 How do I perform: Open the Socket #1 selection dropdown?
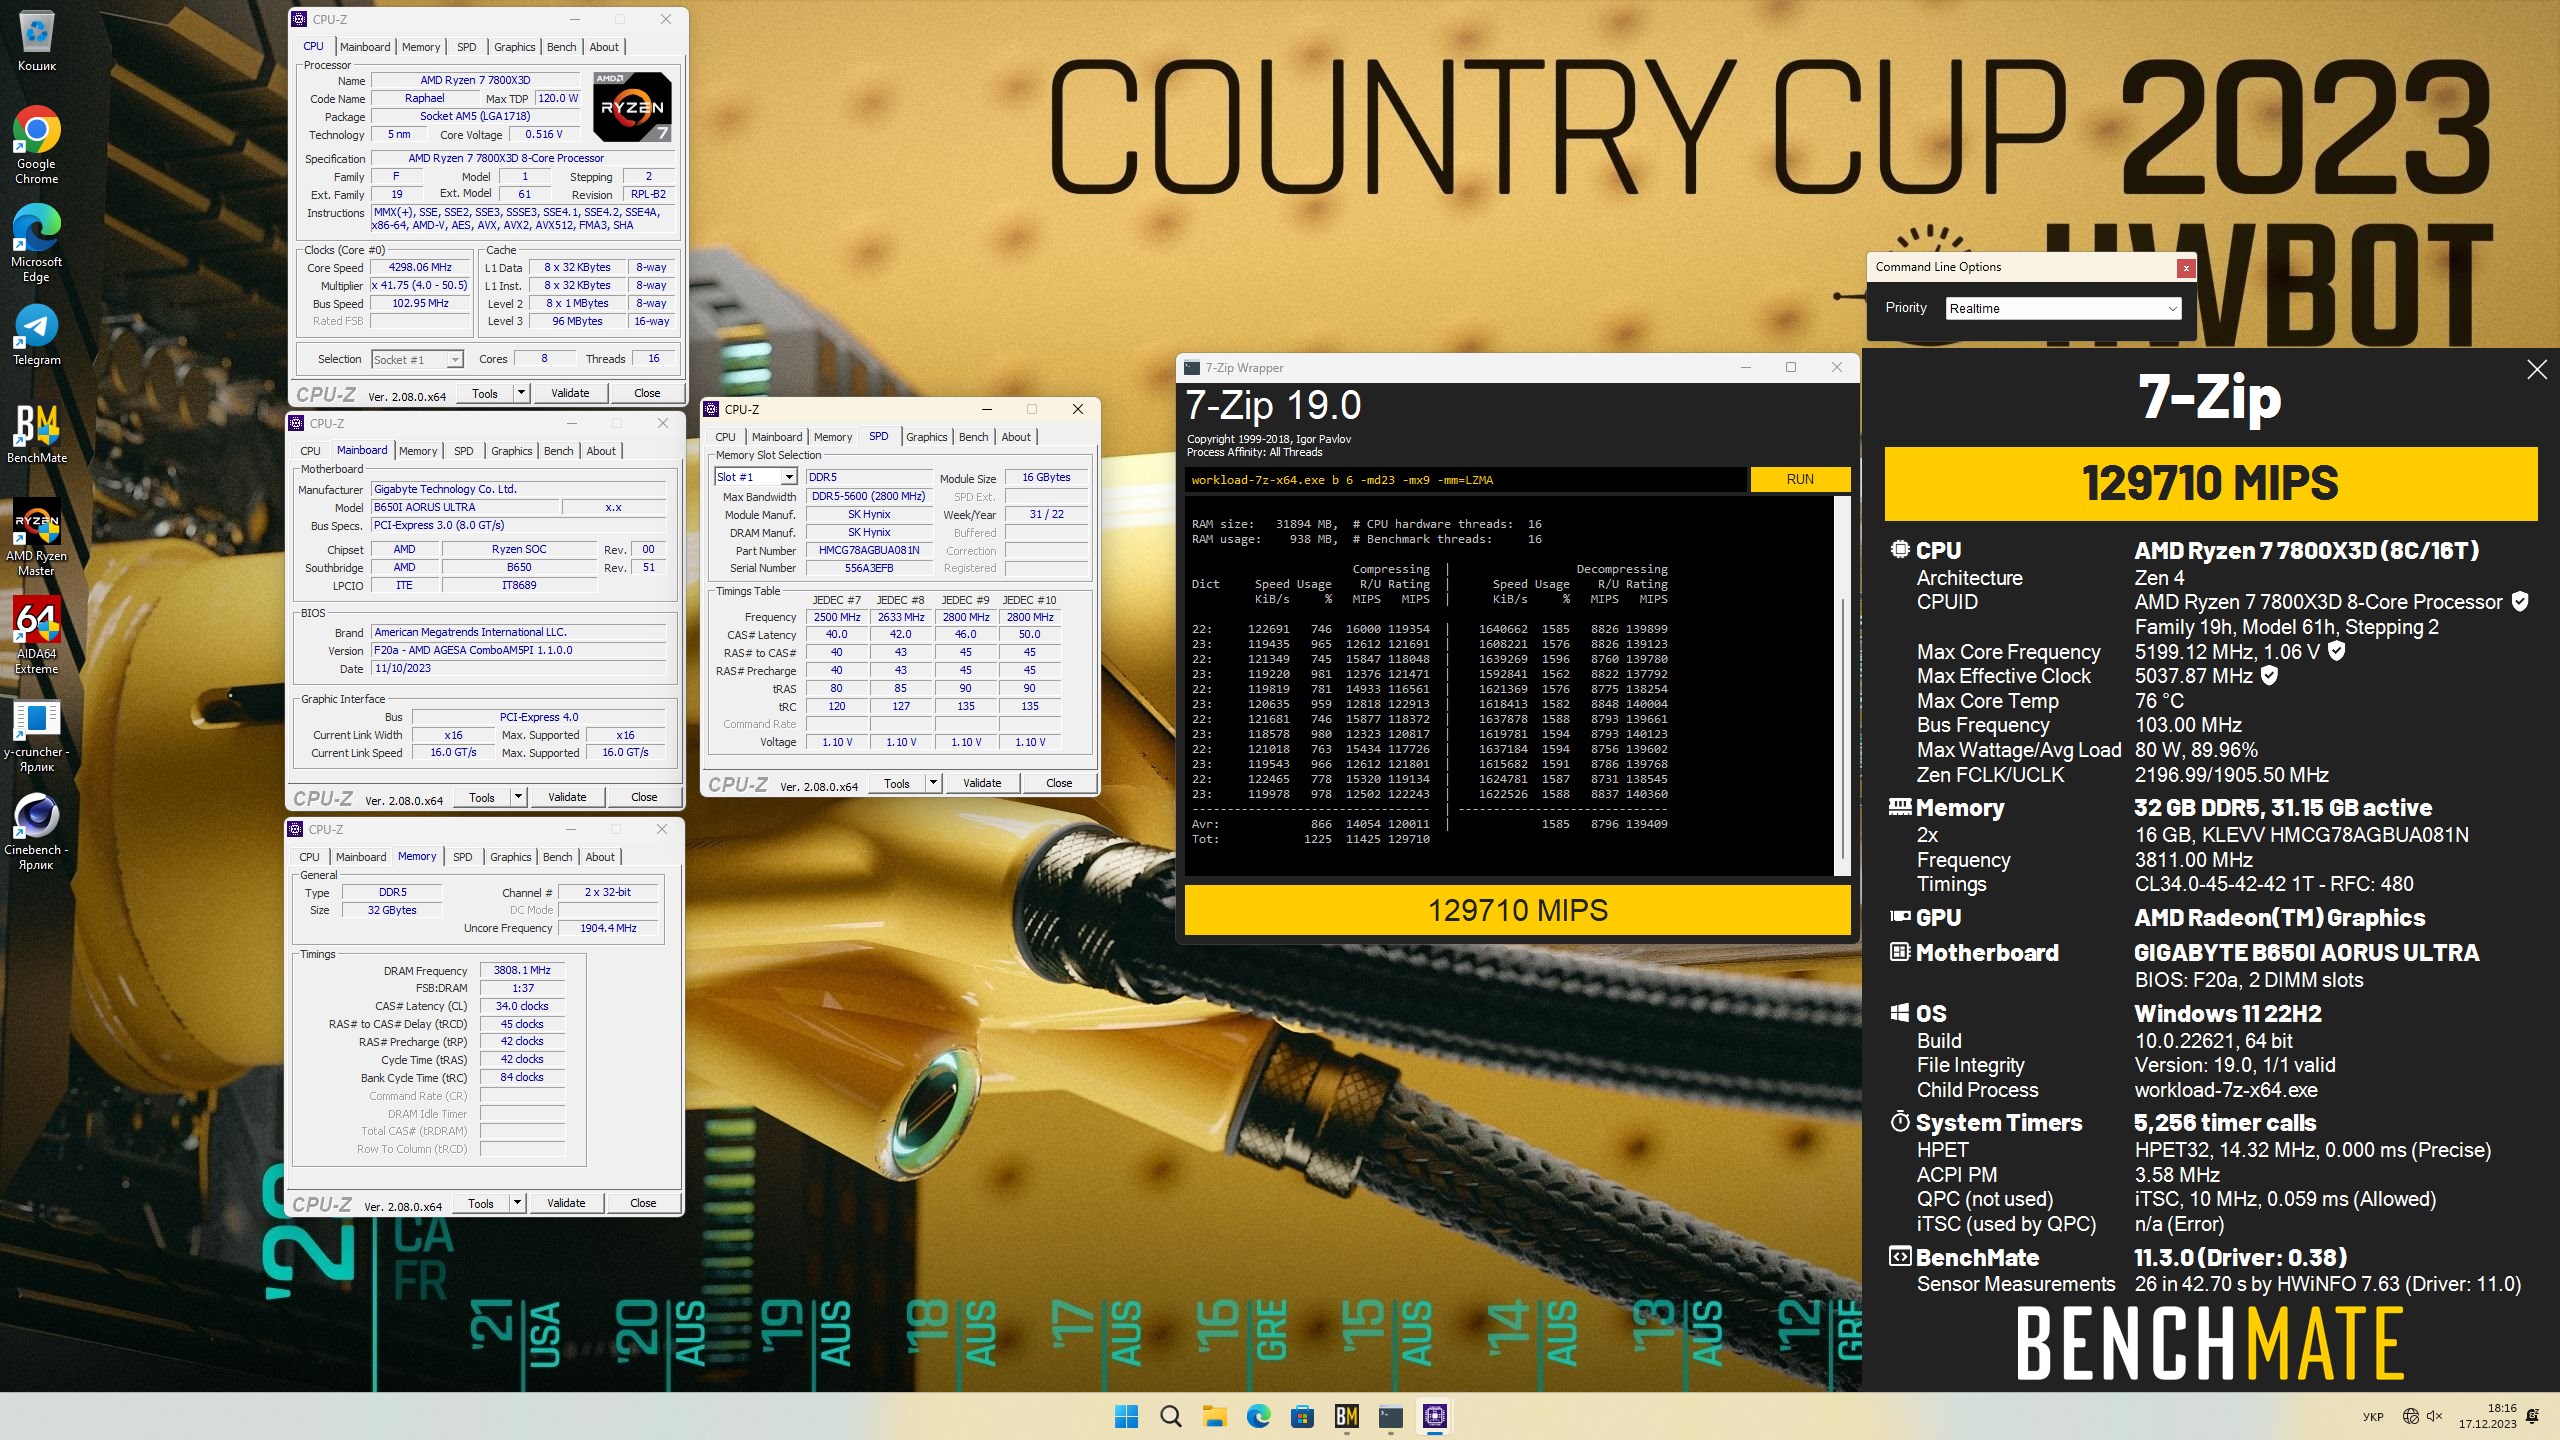pyautogui.click(x=417, y=360)
